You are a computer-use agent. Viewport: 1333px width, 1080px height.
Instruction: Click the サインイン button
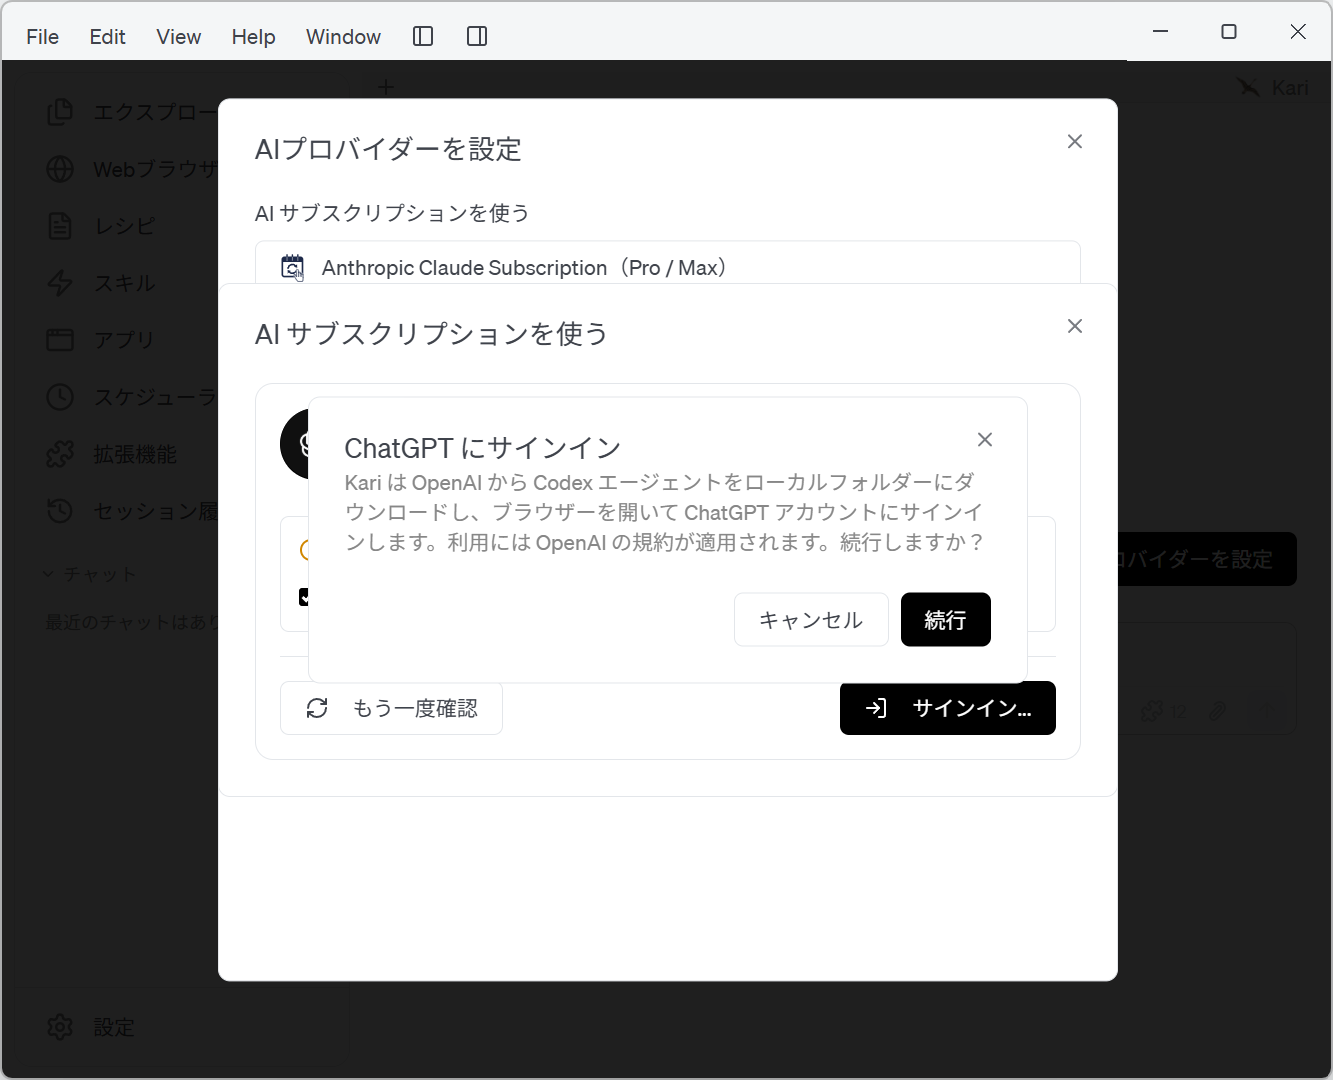point(948,708)
